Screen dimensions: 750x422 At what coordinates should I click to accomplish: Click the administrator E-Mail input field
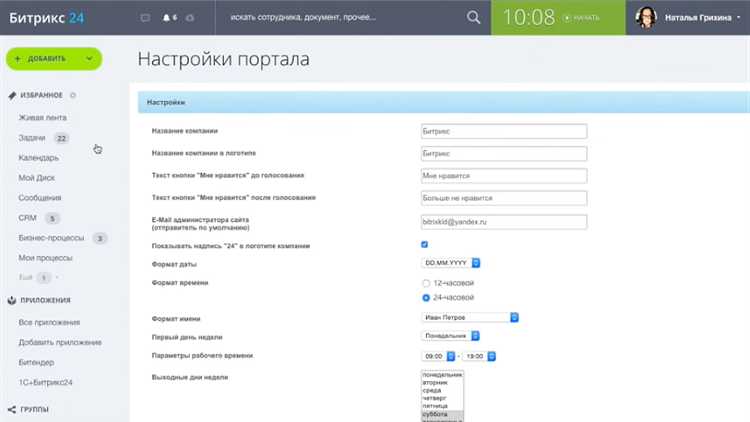(x=504, y=222)
